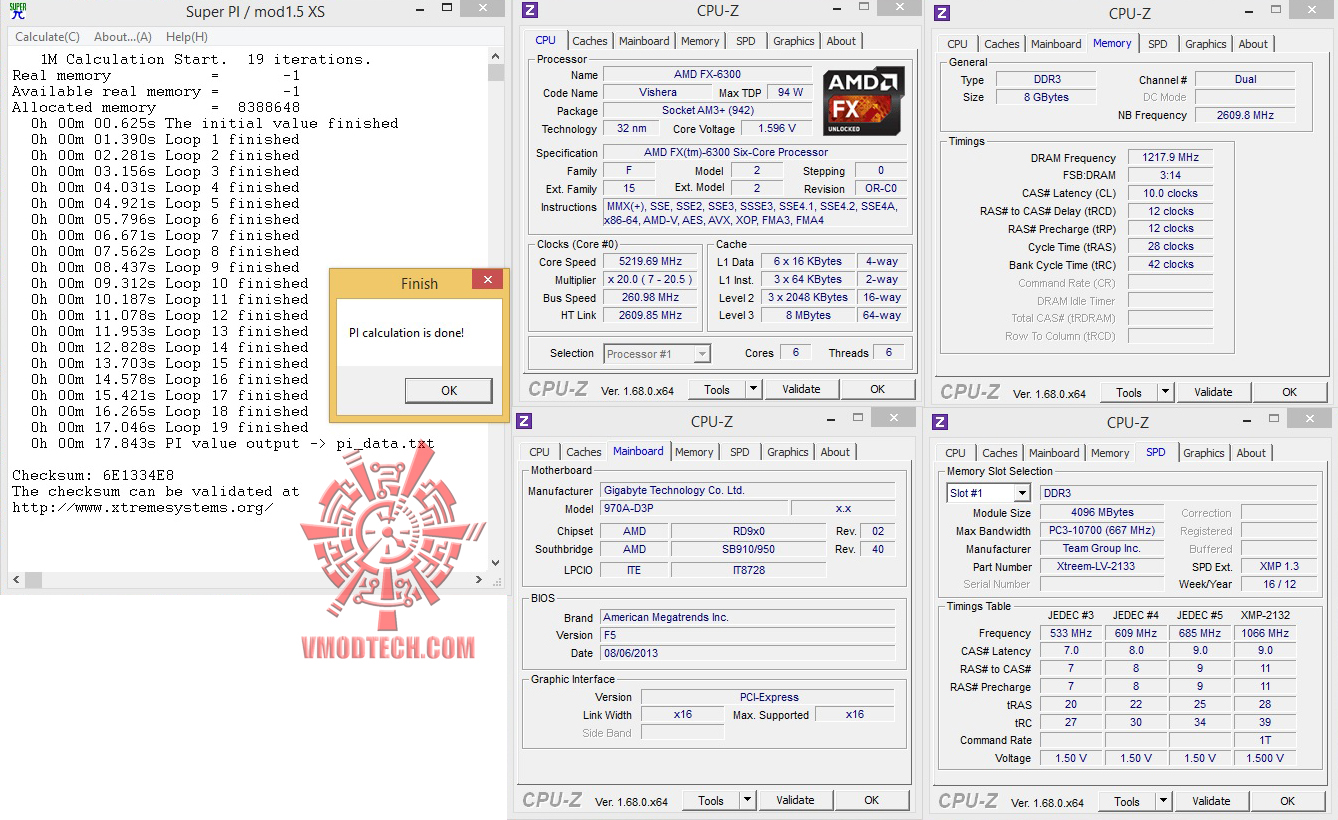
Task: Click the up arrow of Super PI vertical scrollbar
Action: pos(496,58)
